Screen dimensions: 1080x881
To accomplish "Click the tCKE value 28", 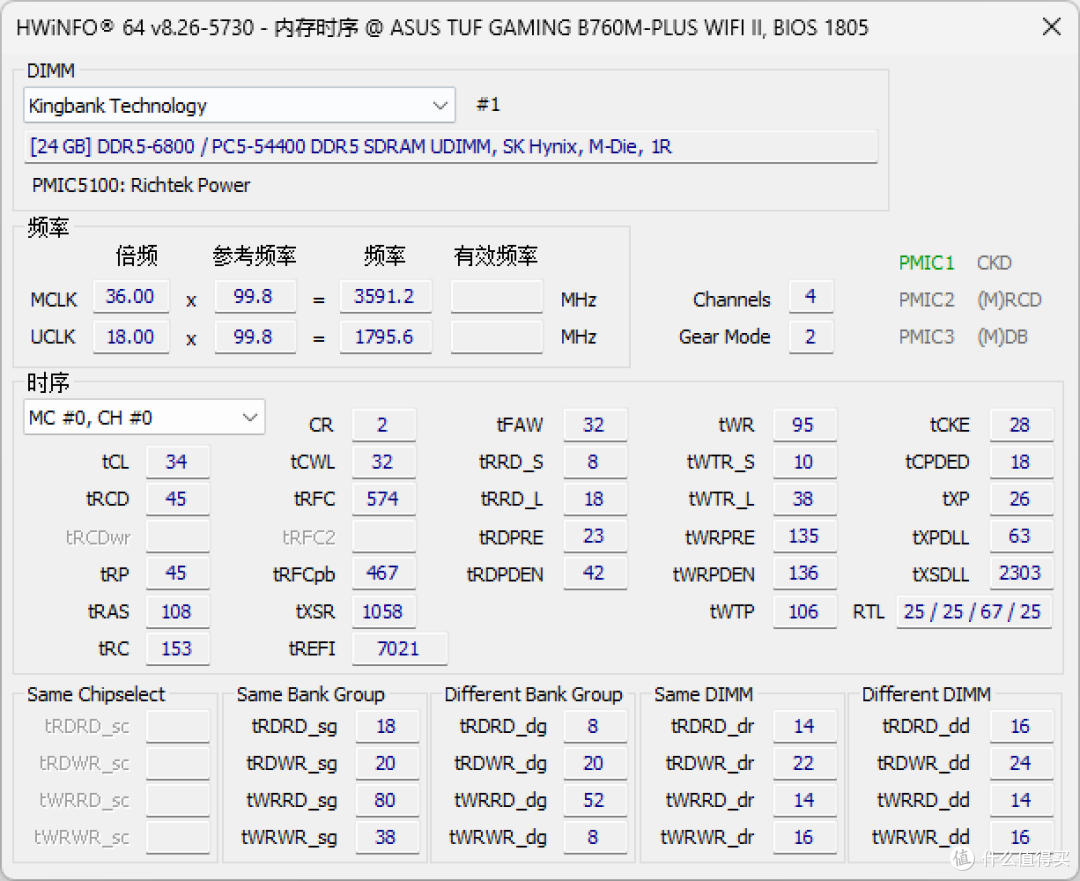I will point(1021,424).
